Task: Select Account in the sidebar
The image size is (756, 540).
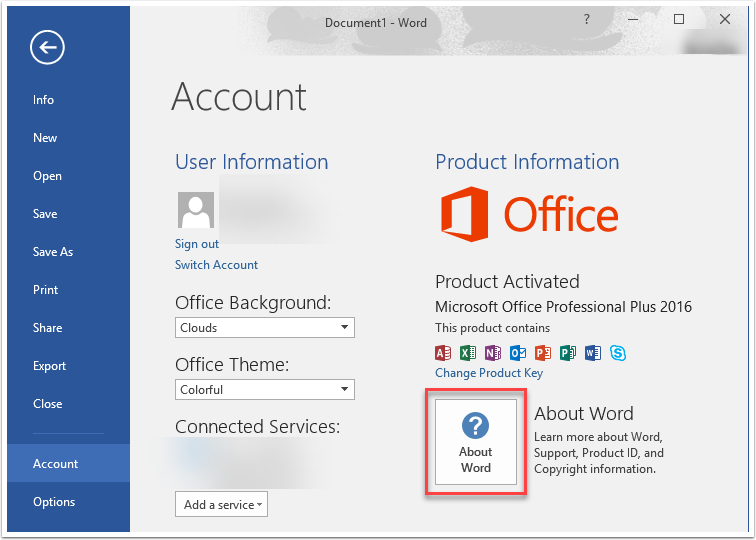Action: (x=68, y=463)
